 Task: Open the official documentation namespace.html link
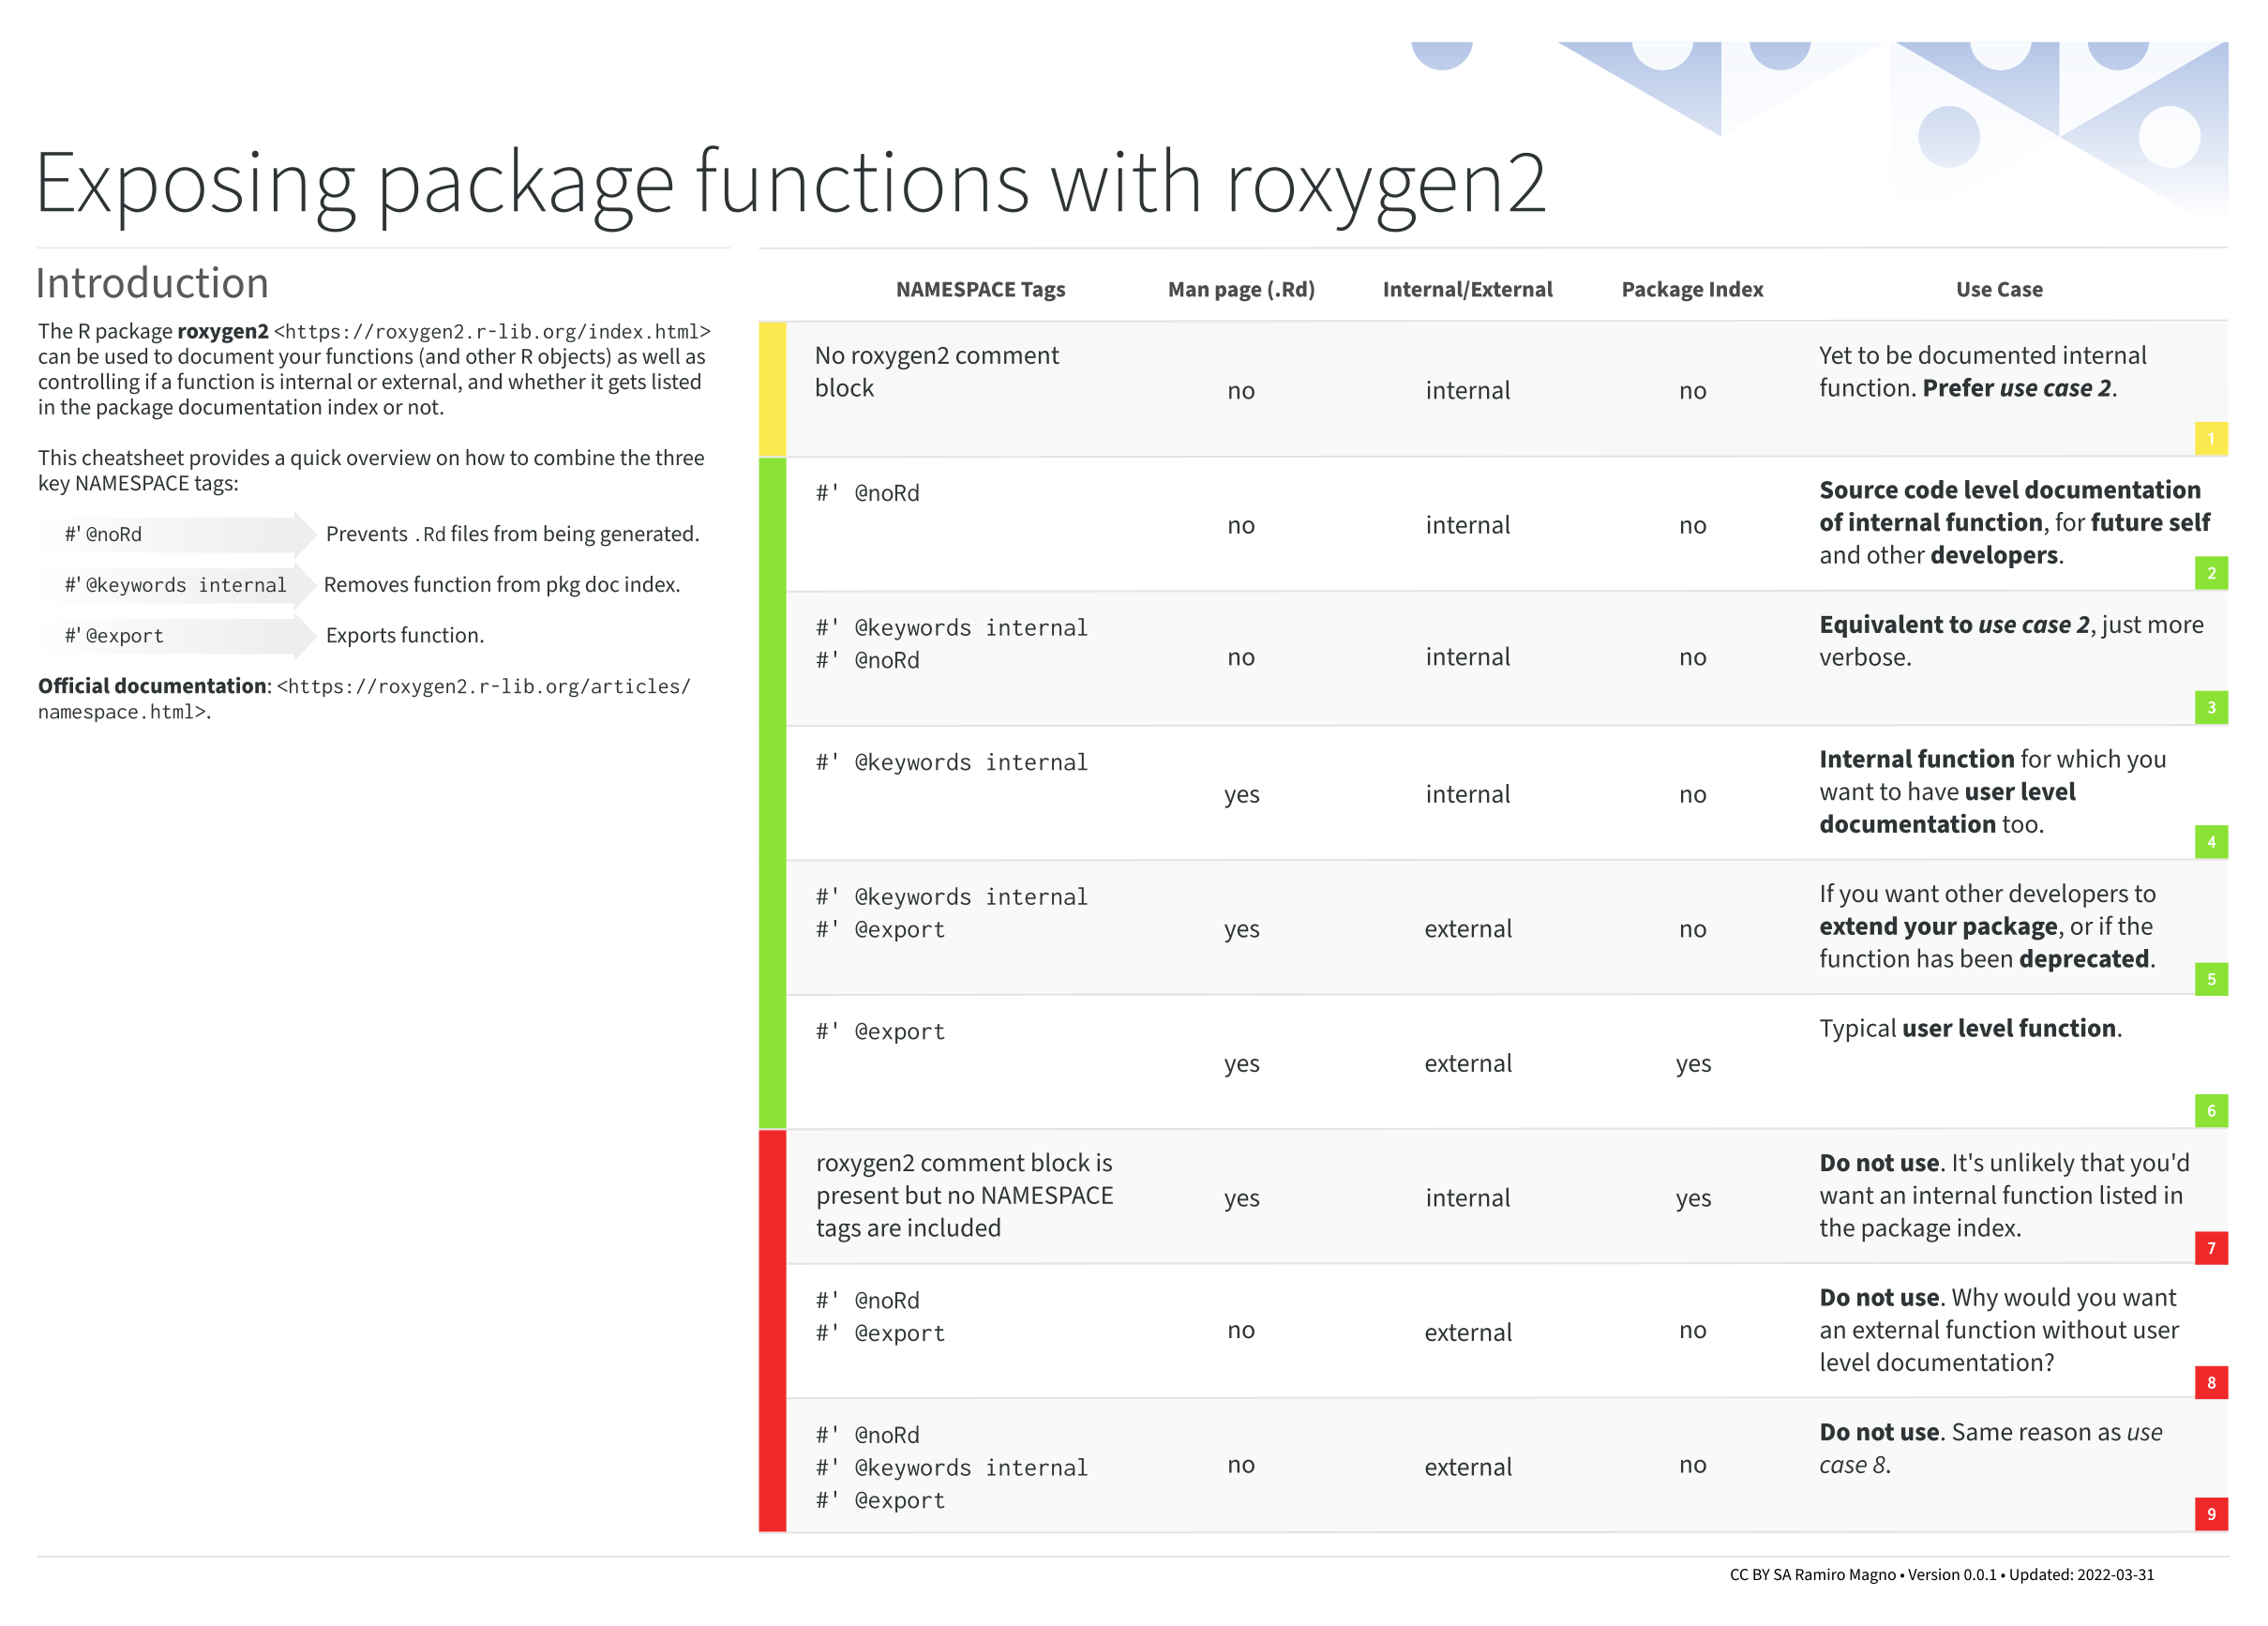[484, 687]
